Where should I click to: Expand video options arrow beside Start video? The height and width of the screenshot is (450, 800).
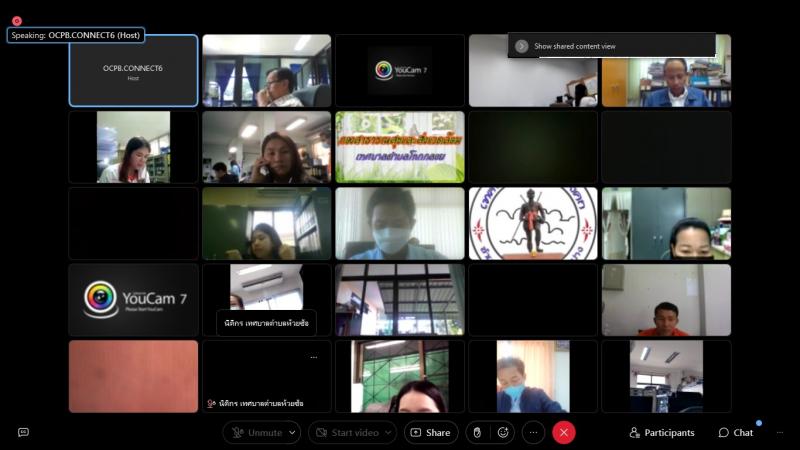(x=388, y=432)
